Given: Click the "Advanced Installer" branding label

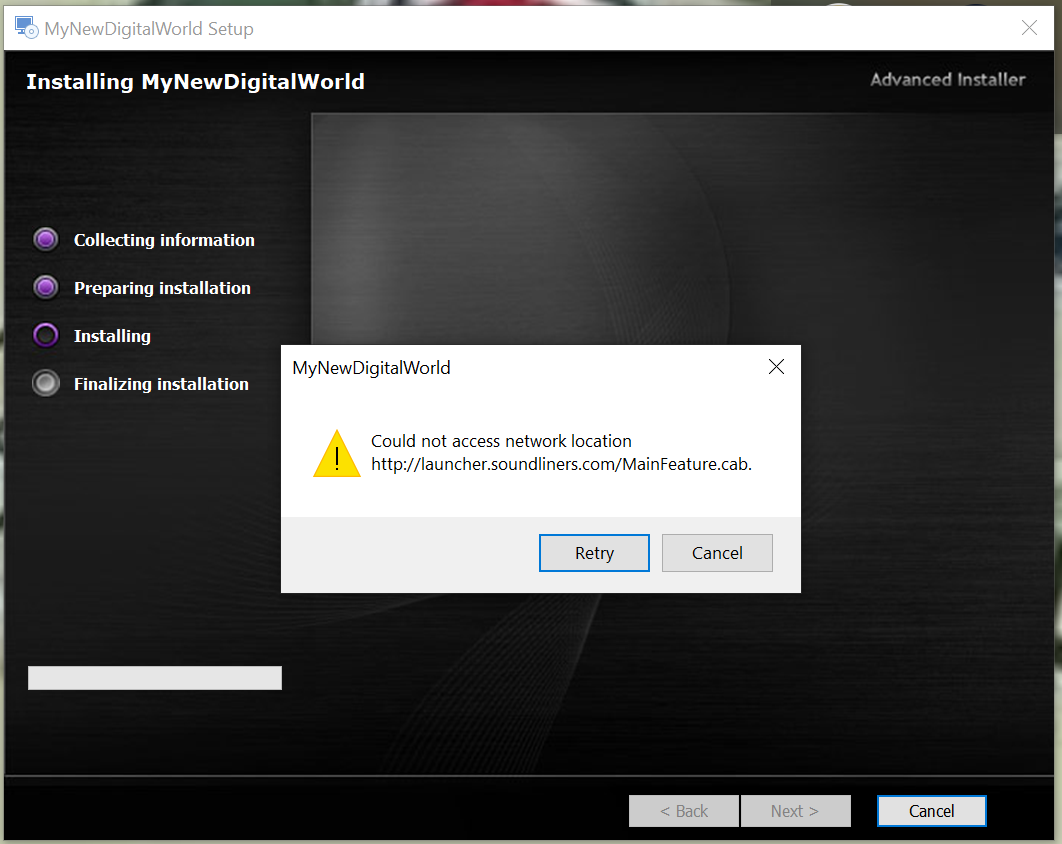Looking at the screenshot, I should 947,79.
